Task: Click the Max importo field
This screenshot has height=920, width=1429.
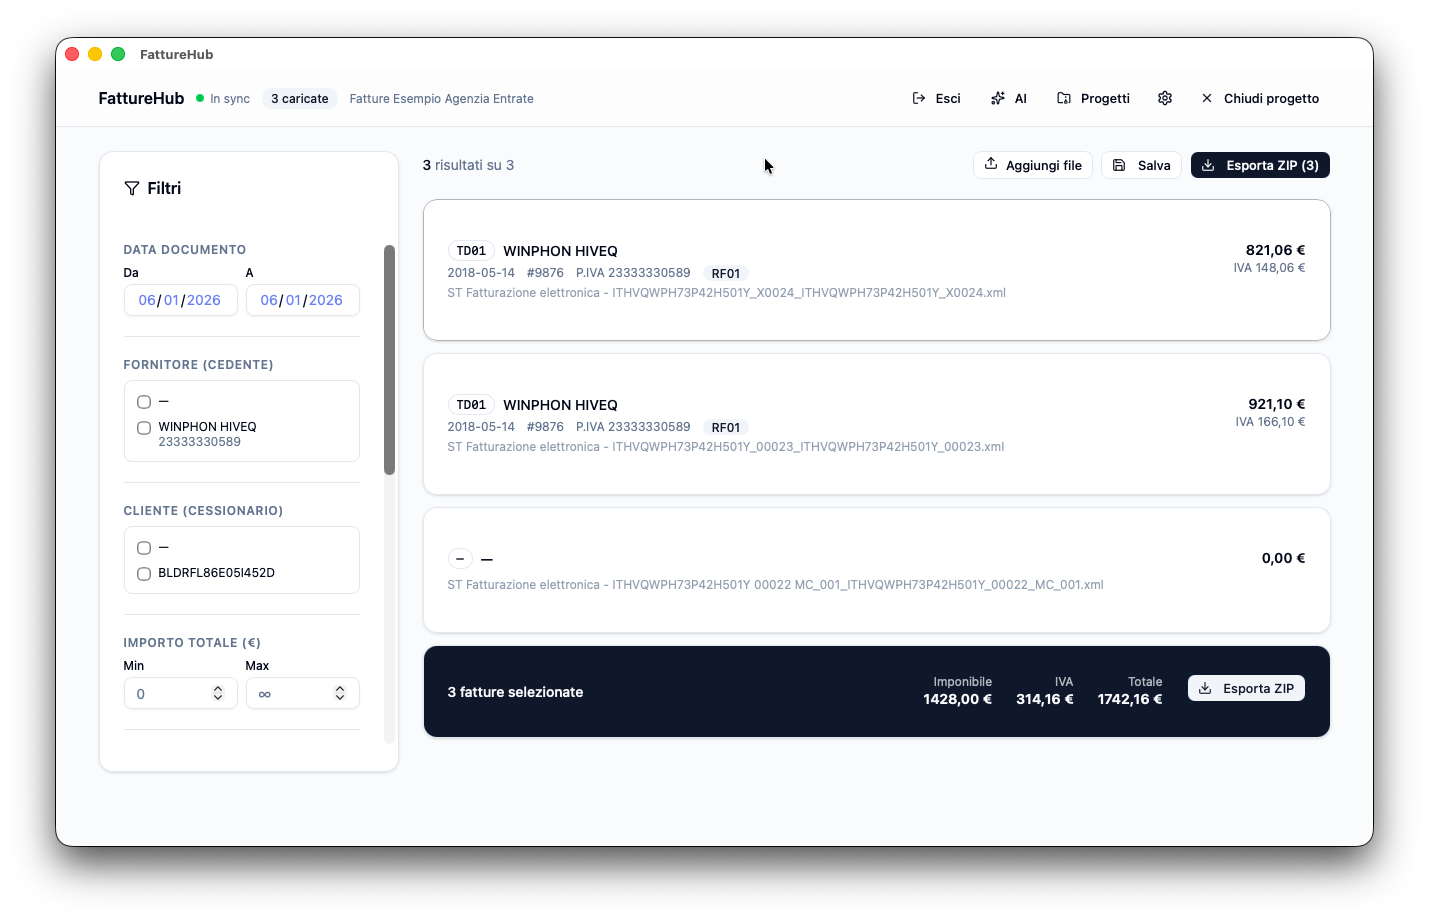Action: click(x=302, y=693)
